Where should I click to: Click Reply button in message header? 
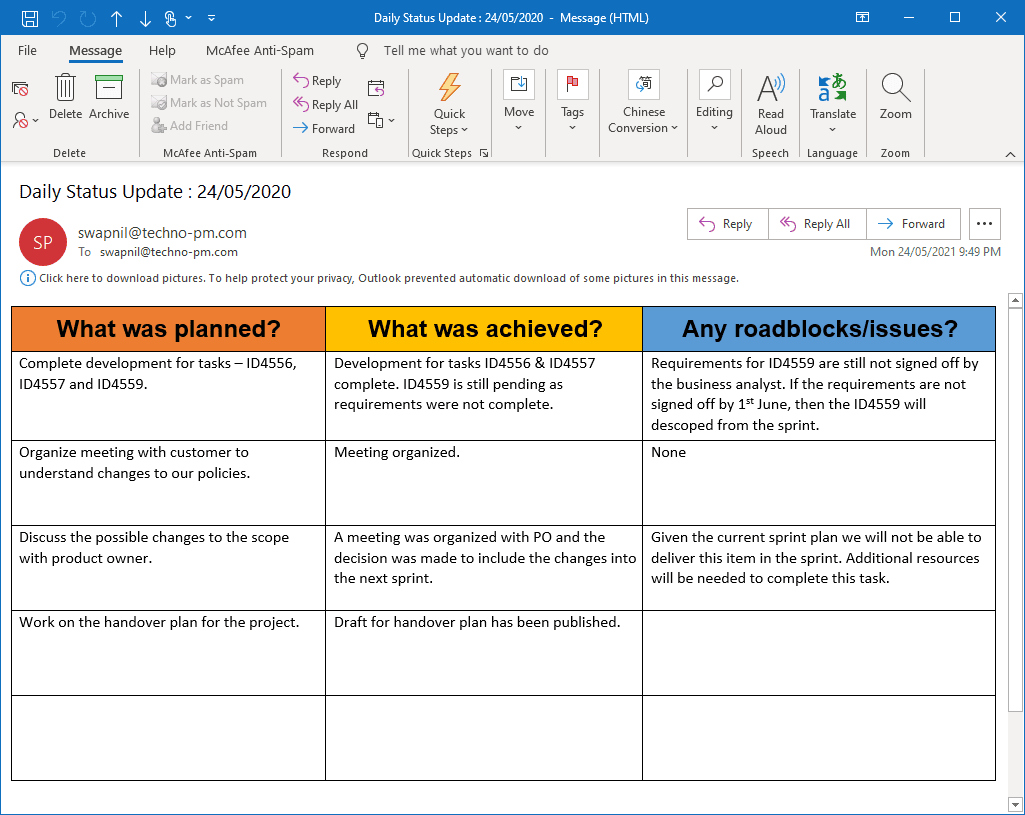[x=728, y=224]
